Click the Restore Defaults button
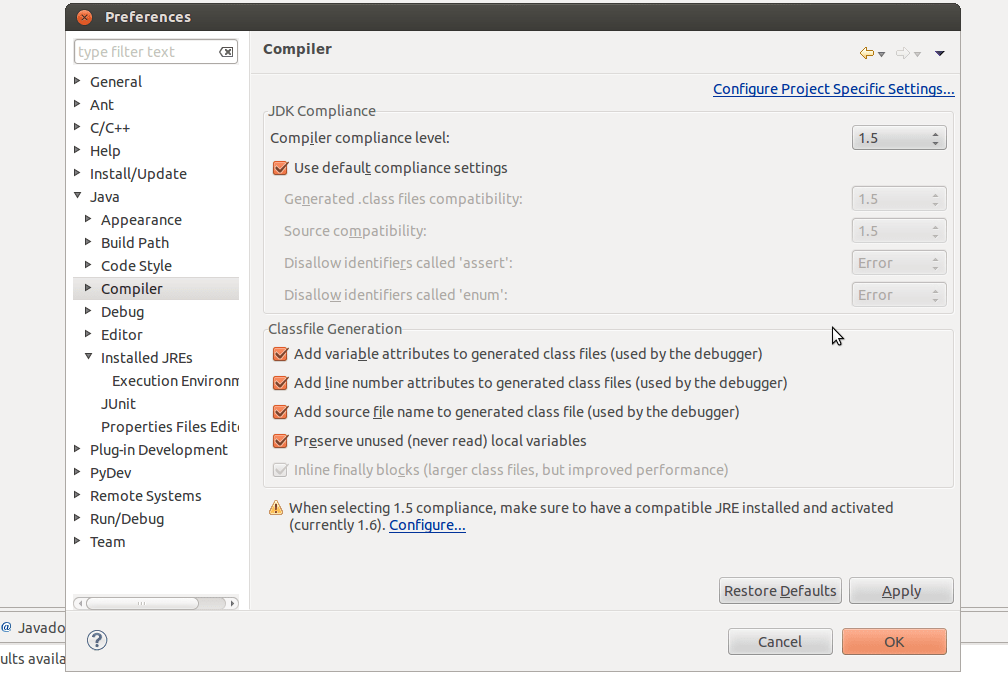Screen dimensions: 1008x691 [x=780, y=591]
